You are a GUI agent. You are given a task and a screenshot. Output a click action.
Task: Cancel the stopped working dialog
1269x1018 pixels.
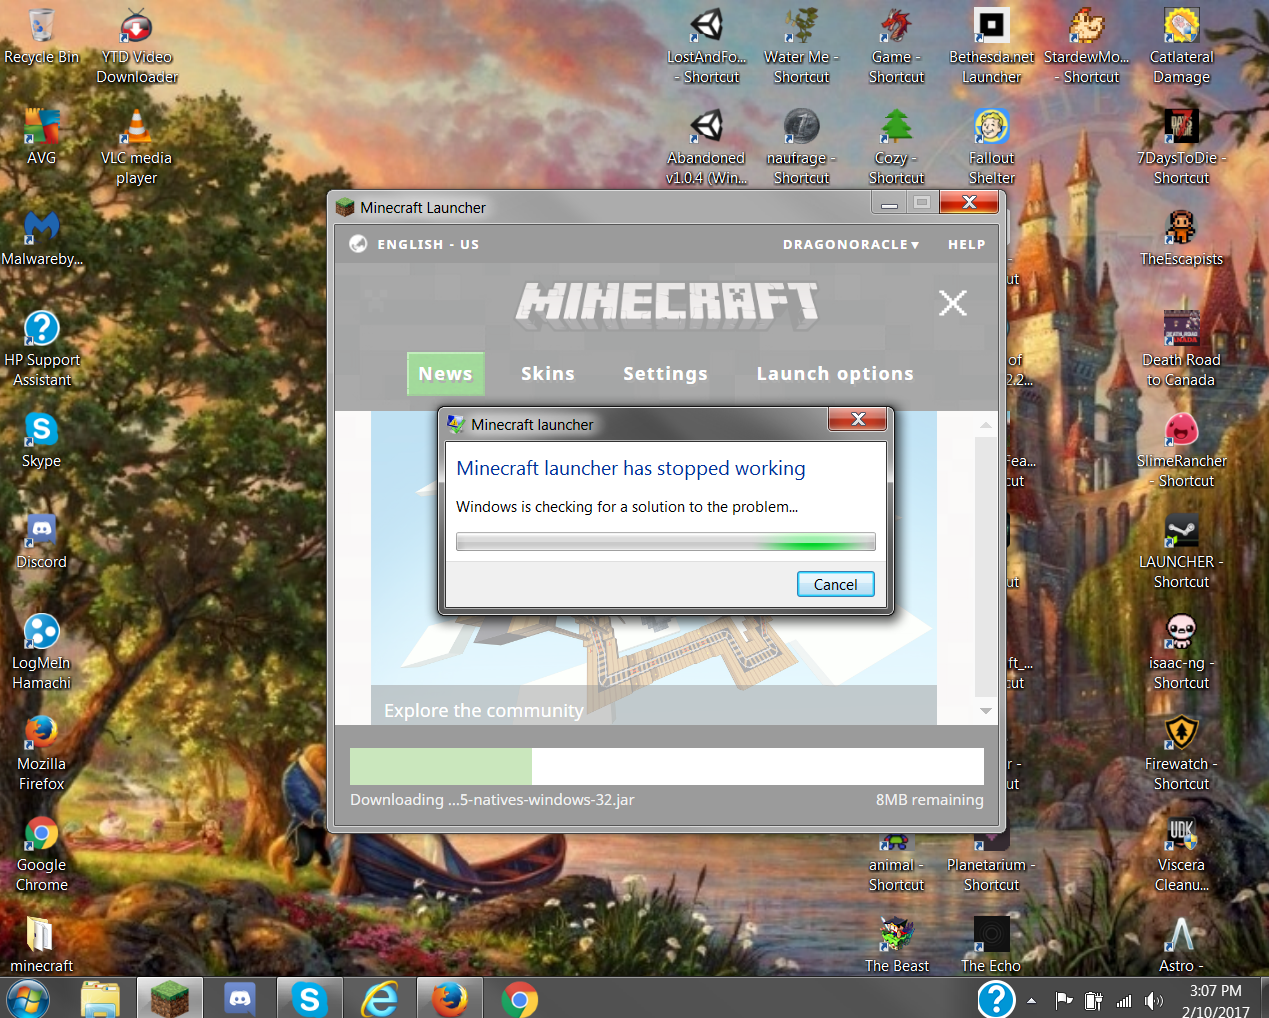(836, 584)
